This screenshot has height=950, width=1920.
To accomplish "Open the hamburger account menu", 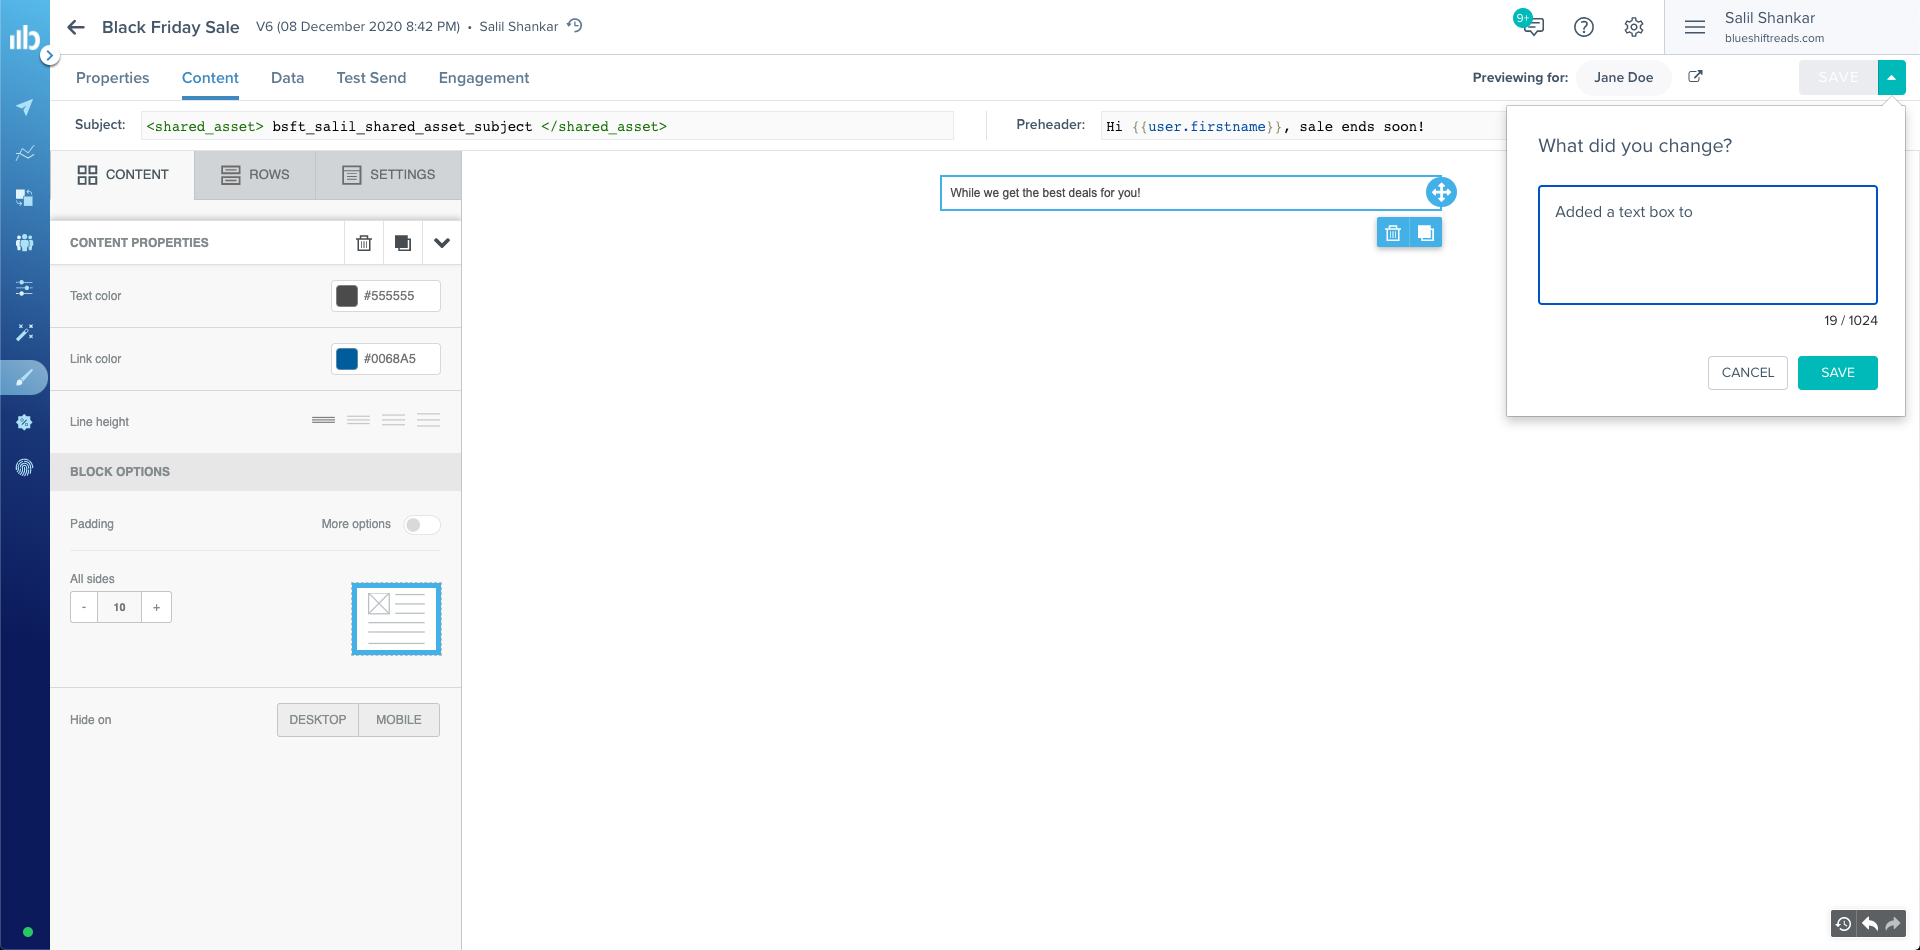I will [x=1695, y=27].
